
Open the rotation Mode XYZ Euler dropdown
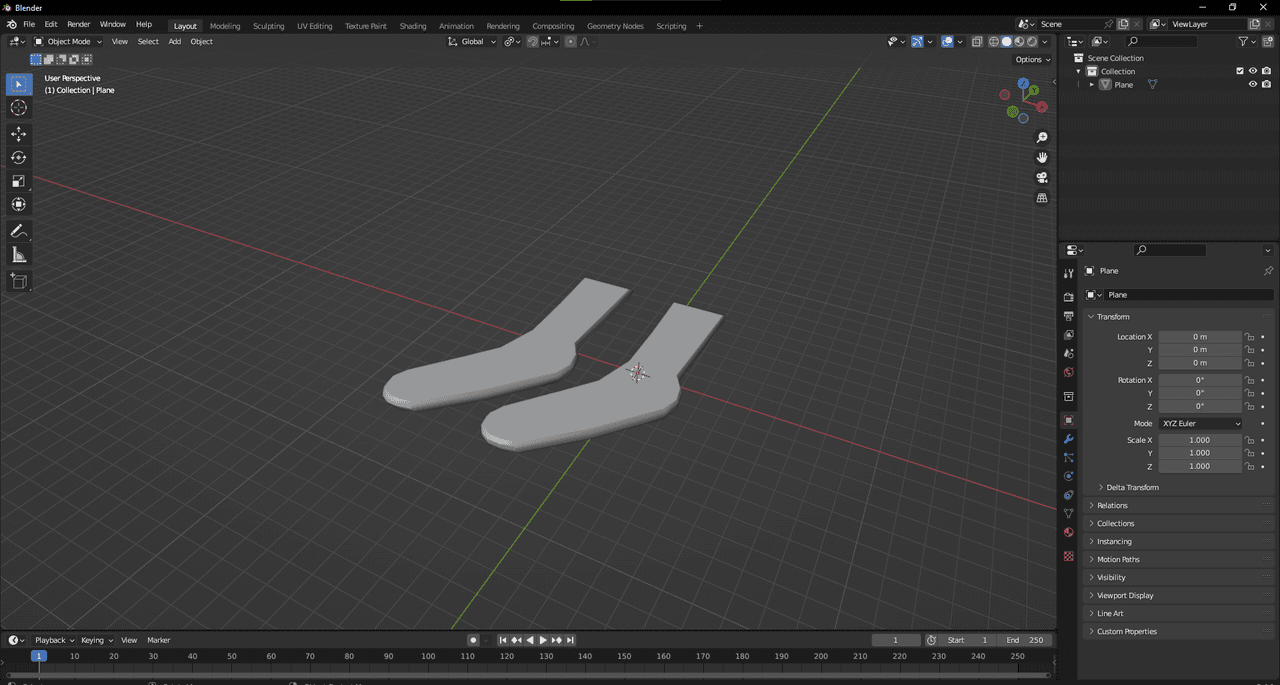(x=1201, y=424)
